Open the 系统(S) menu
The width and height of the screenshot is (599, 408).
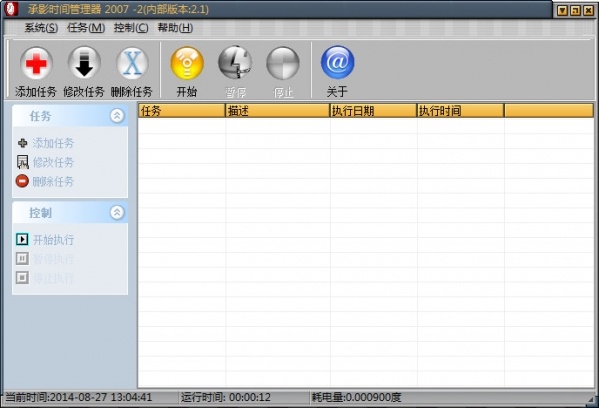pyautogui.click(x=41, y=28)
